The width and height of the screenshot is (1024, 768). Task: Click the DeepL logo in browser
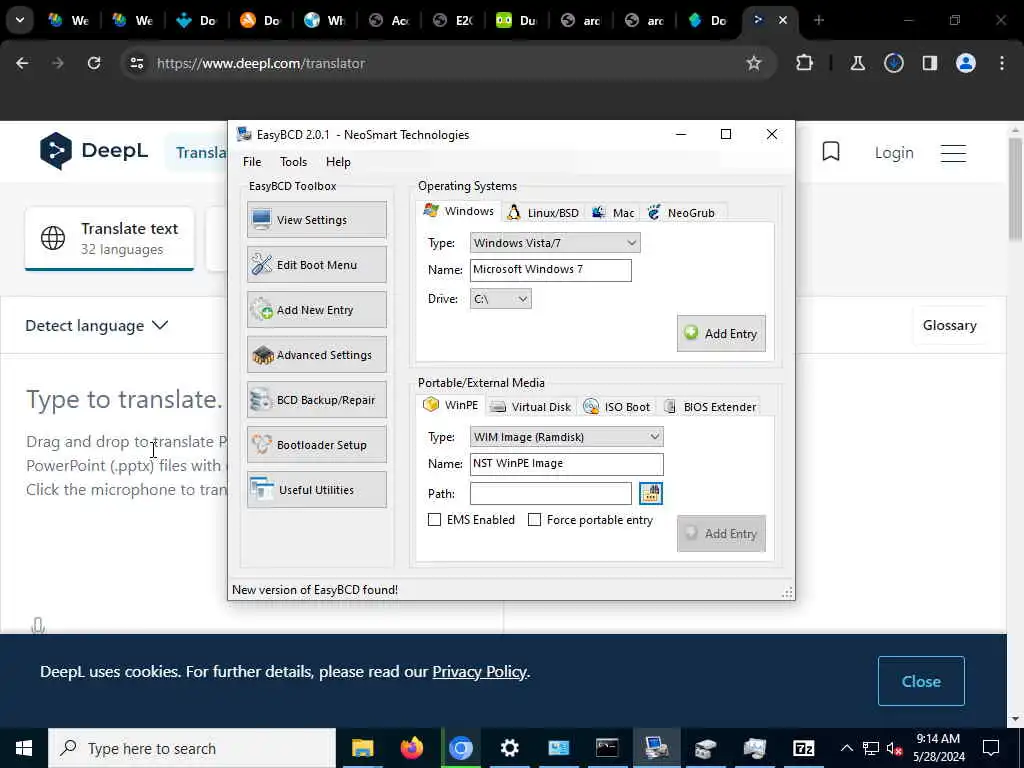93,151
